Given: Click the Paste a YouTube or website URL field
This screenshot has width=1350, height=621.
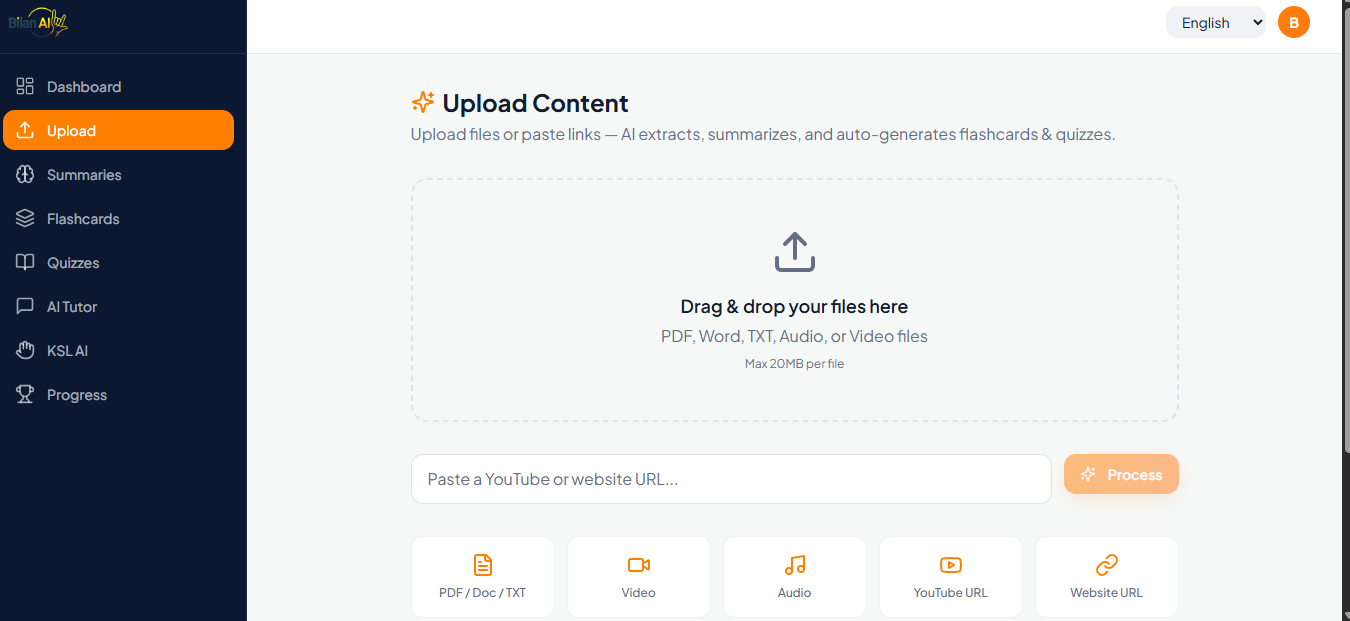Looking at the screenshot, I should click(x=731, y=479).
